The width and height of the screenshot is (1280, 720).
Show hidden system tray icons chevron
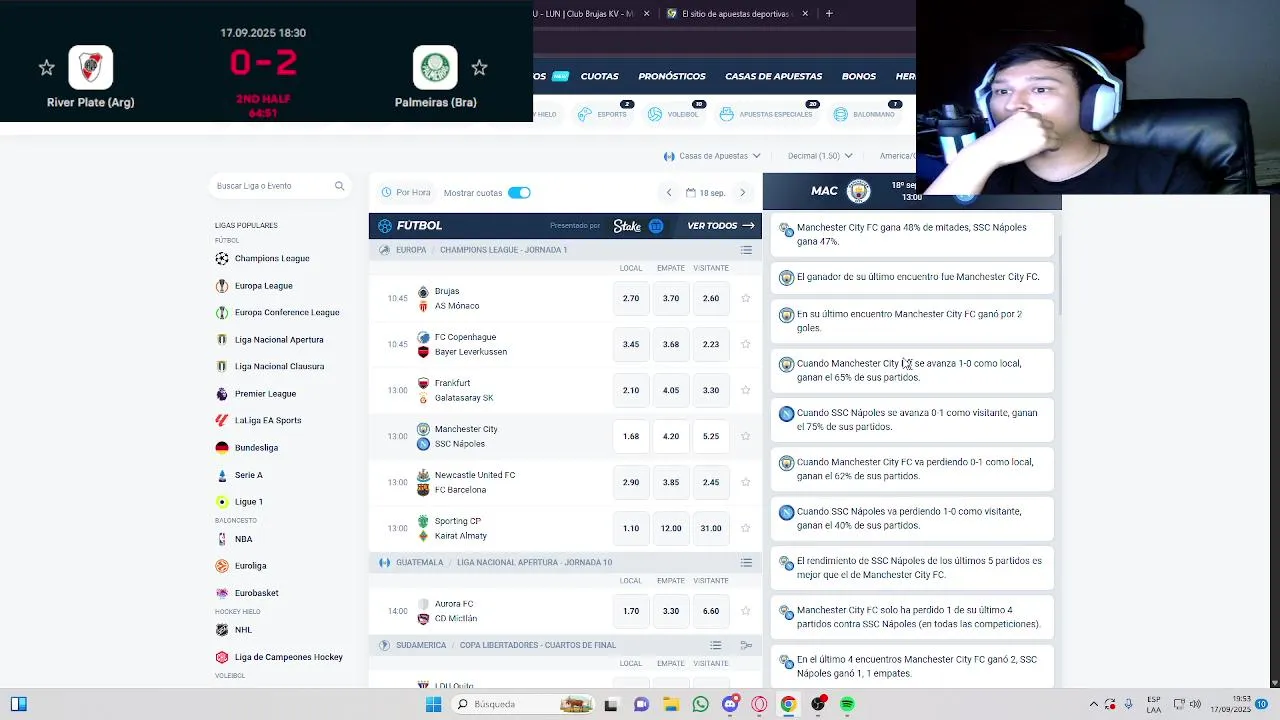point(1094,704)
